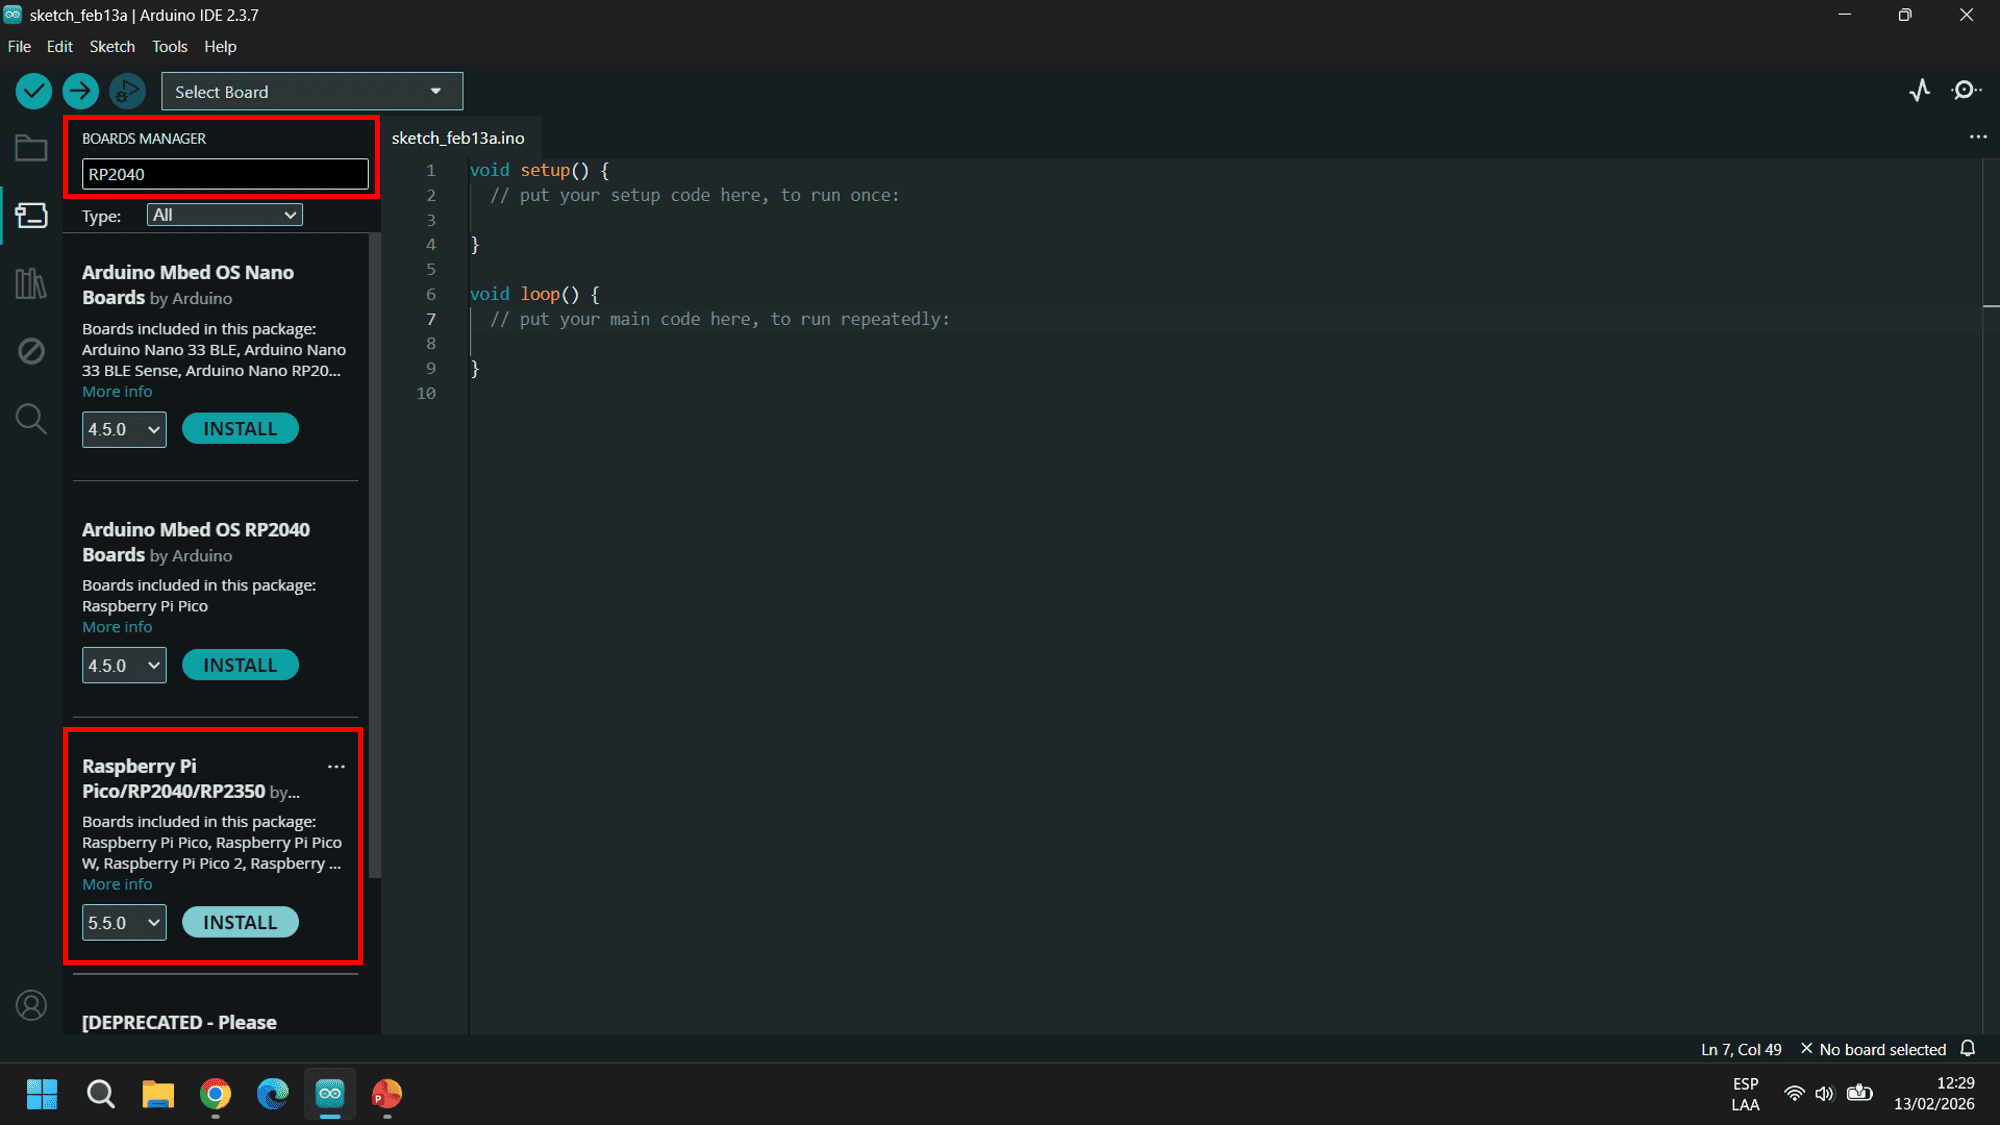Click the Verify sketch checkmark icon
2000x1125 pixels.
pos(33,90)
